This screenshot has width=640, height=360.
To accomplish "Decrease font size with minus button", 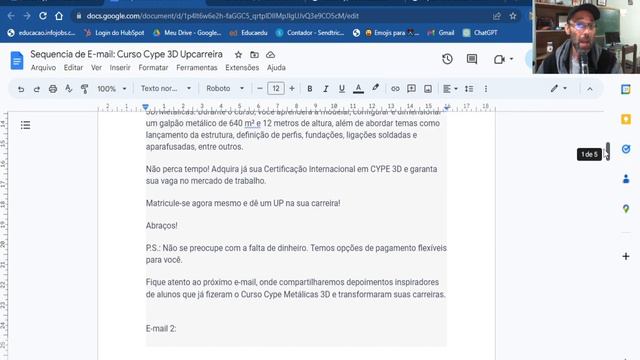I will (260, 89).
